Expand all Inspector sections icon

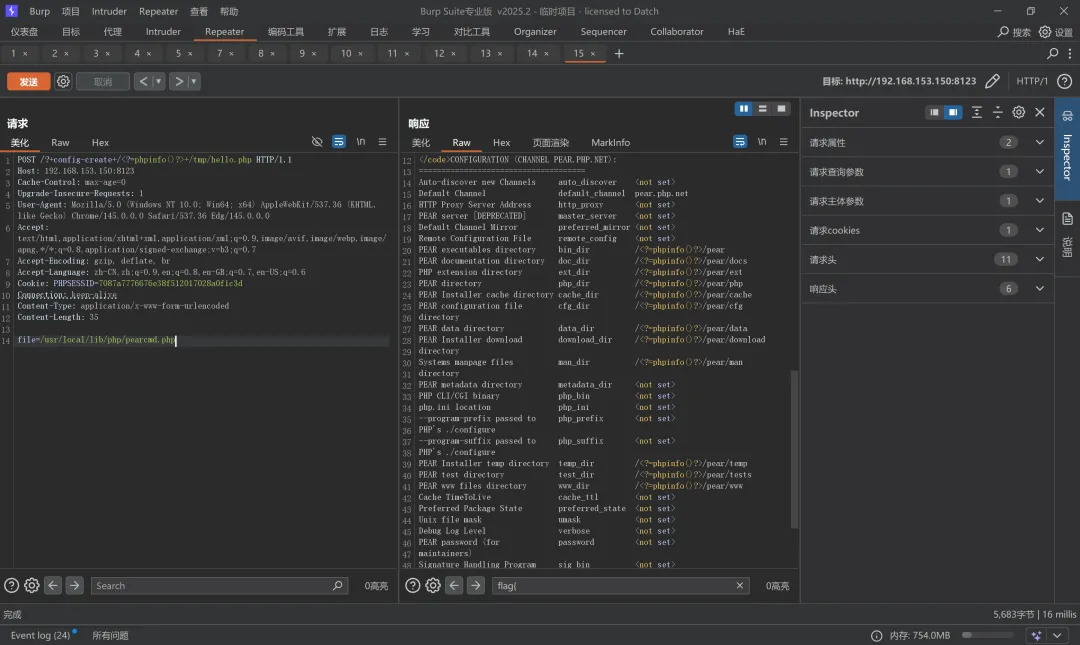(977, 113)
